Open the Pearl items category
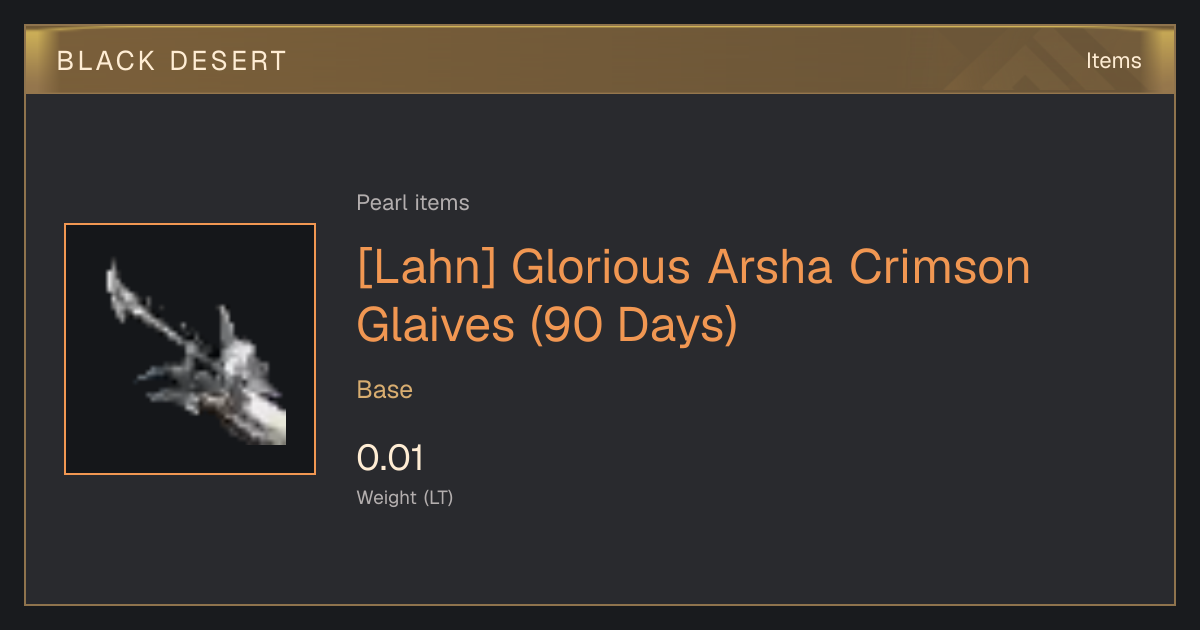Image resolution: width=1200 pixels, height=630 pixels. click(x=413, y=203)
